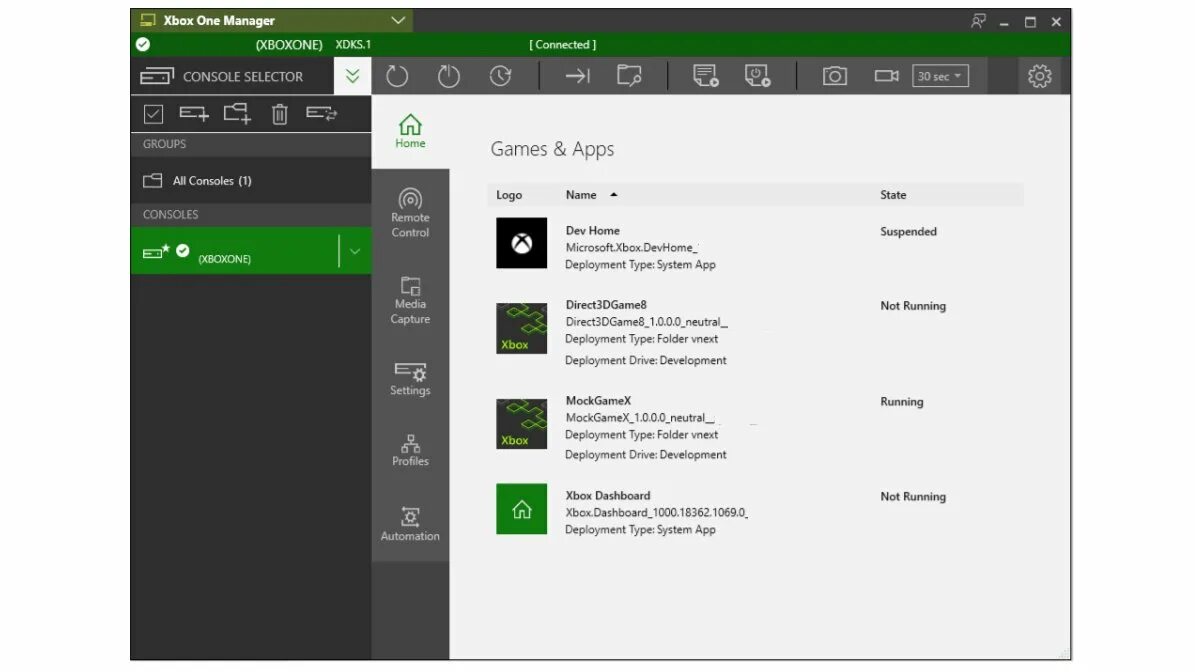Open the Automation tab
This screenshot has width=1195, height=672.
(x=410, y=524)
